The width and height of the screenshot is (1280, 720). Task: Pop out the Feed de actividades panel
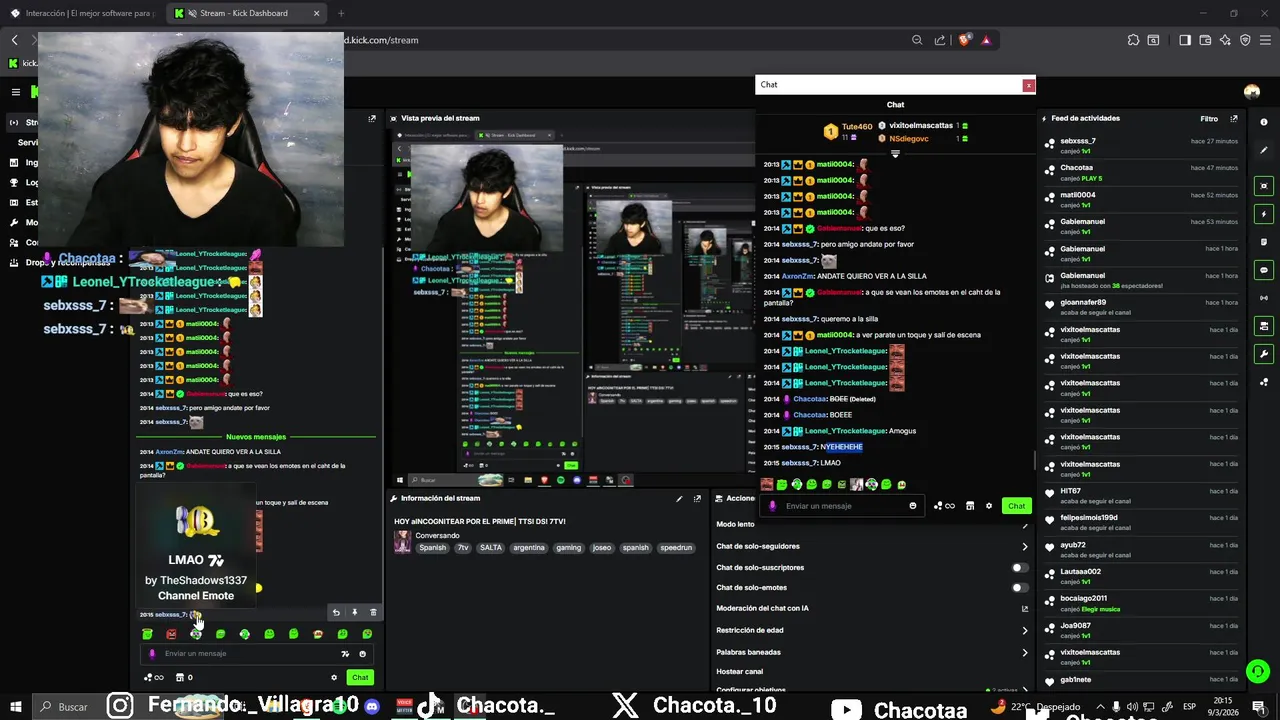point(1234,118)
